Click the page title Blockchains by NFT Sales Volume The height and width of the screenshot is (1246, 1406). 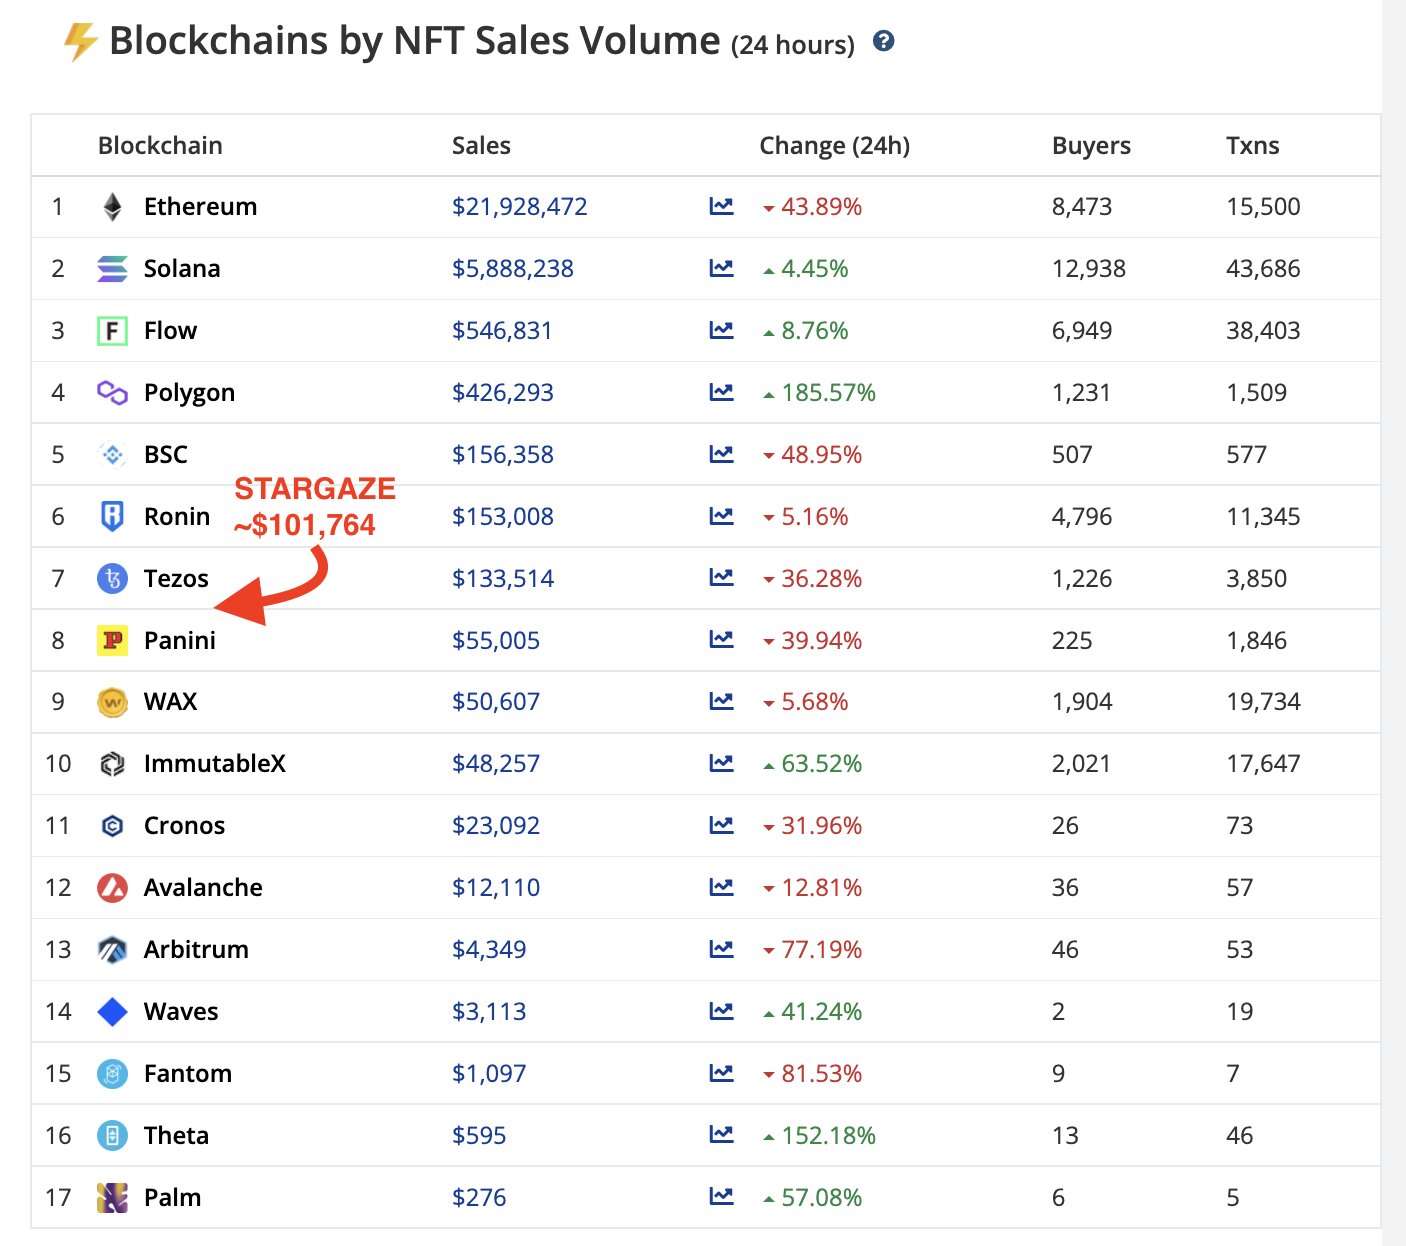414,41
